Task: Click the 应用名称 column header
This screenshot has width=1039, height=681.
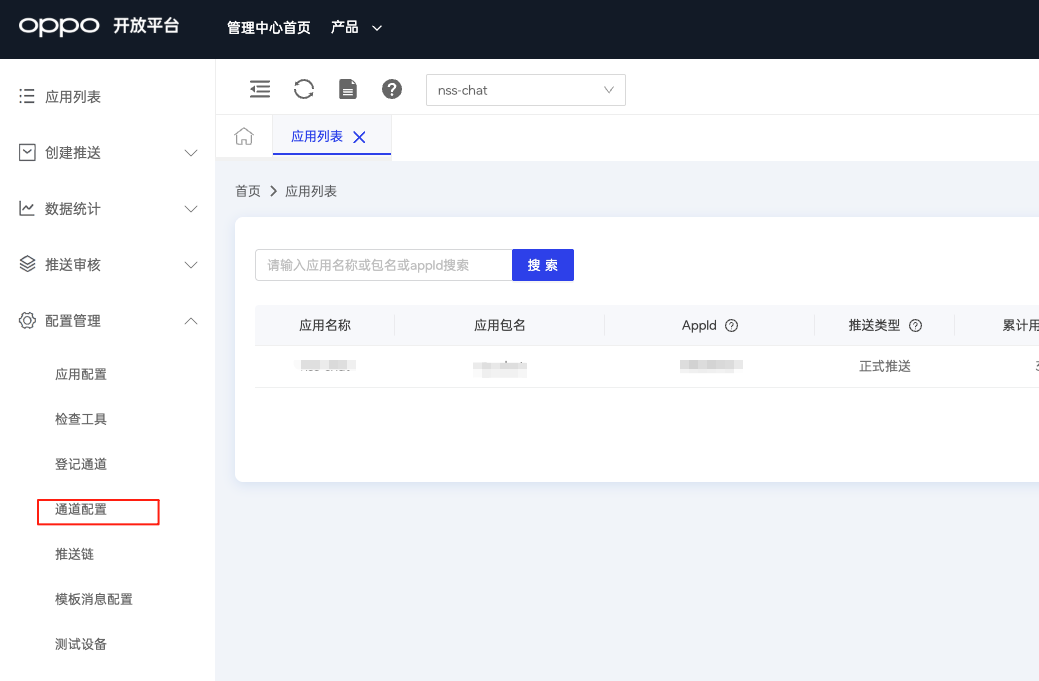Action: point(325,325)
